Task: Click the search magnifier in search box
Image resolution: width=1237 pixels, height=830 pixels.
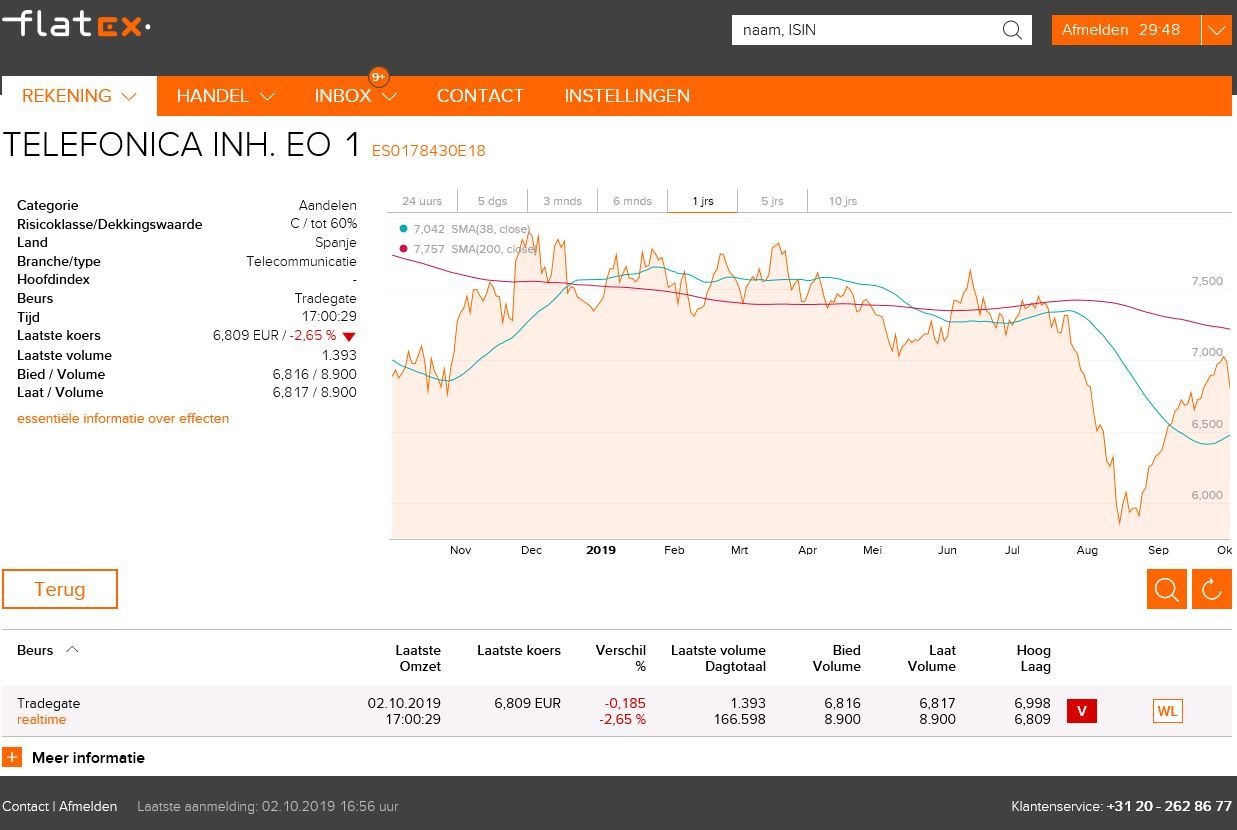Action: (x=1012, y=30)
